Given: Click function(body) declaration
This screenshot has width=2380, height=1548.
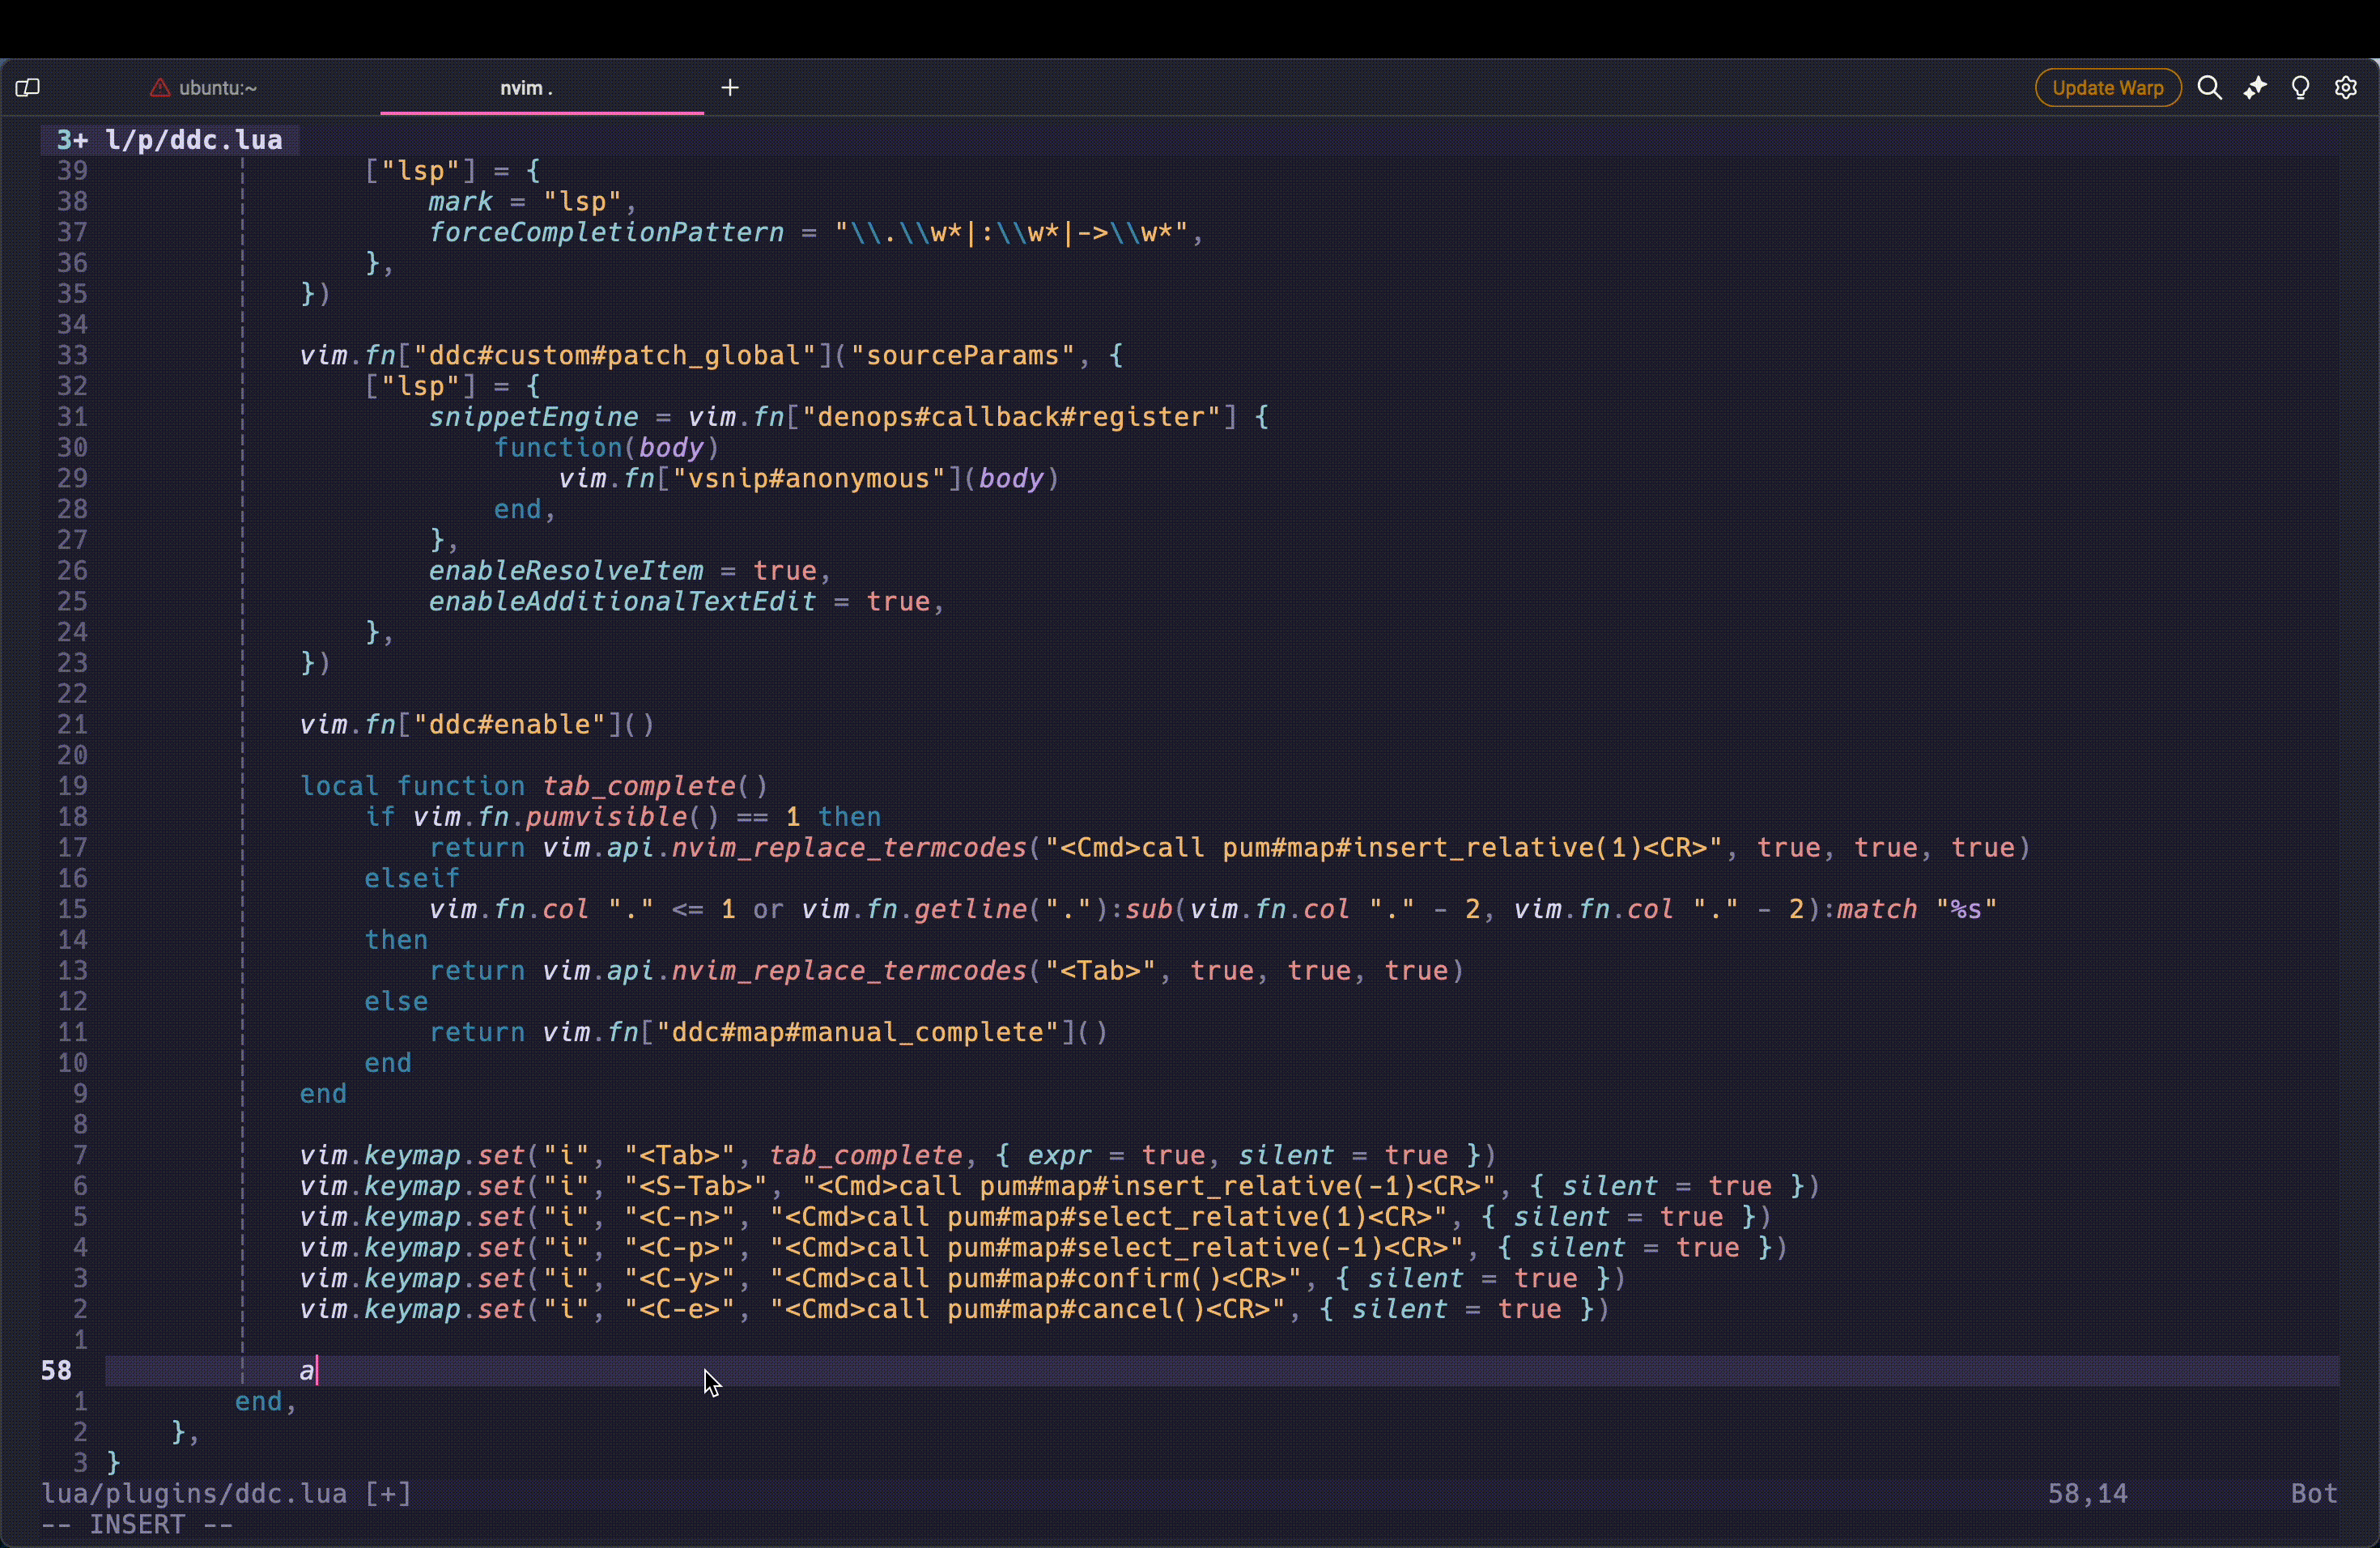Looking at the screenshot, I should click(606, 448).
